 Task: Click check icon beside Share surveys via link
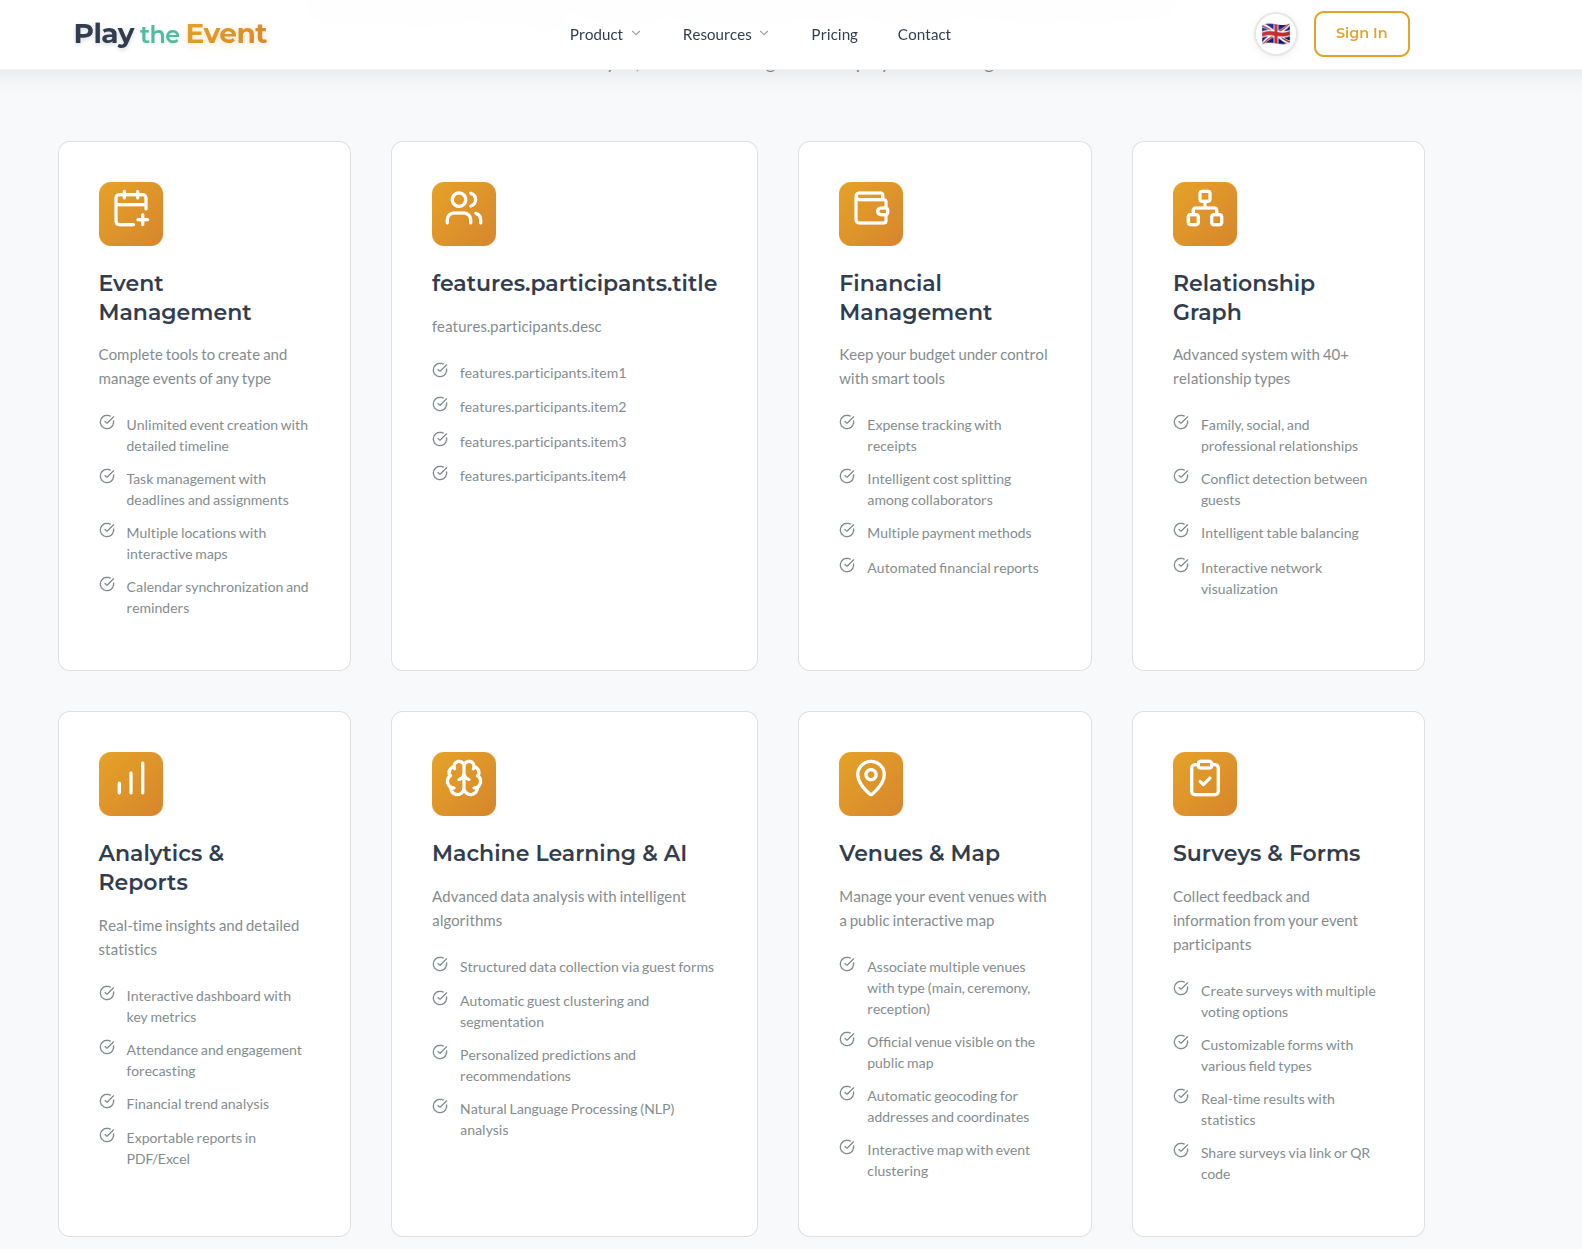click(1181, 1150)
